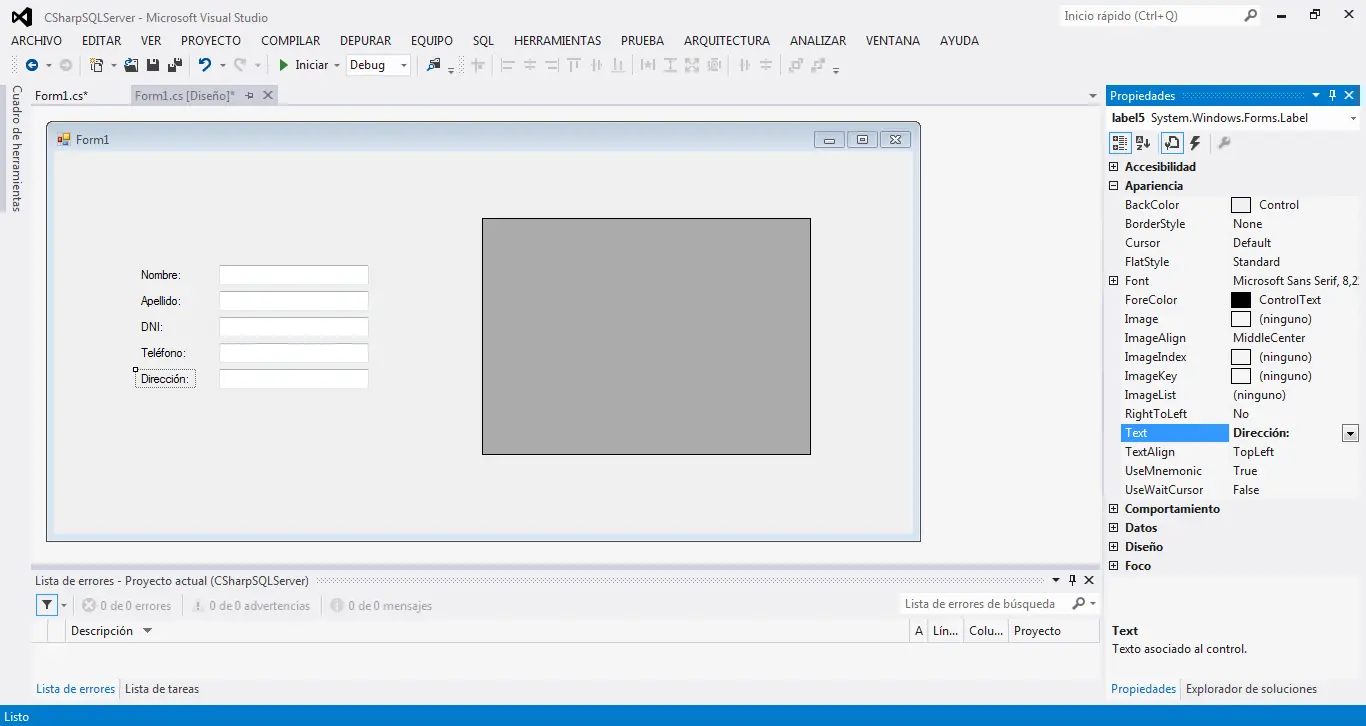Expand the Diseño property category
Screen dimensions: 1366x726
tap(1114, 547)
